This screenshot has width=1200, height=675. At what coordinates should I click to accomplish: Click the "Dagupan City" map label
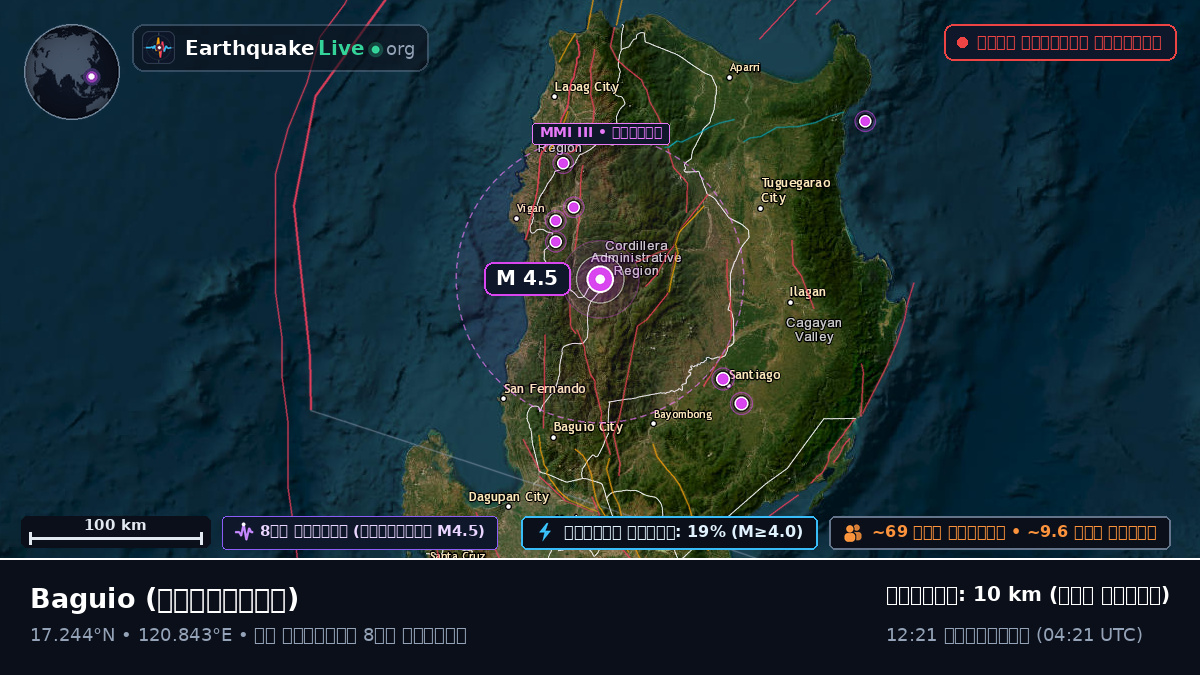509,497
